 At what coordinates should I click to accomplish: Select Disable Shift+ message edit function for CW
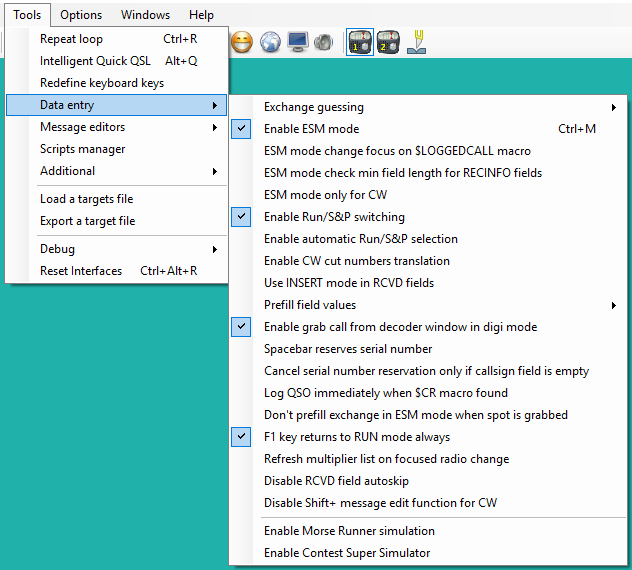pos(428,503)
